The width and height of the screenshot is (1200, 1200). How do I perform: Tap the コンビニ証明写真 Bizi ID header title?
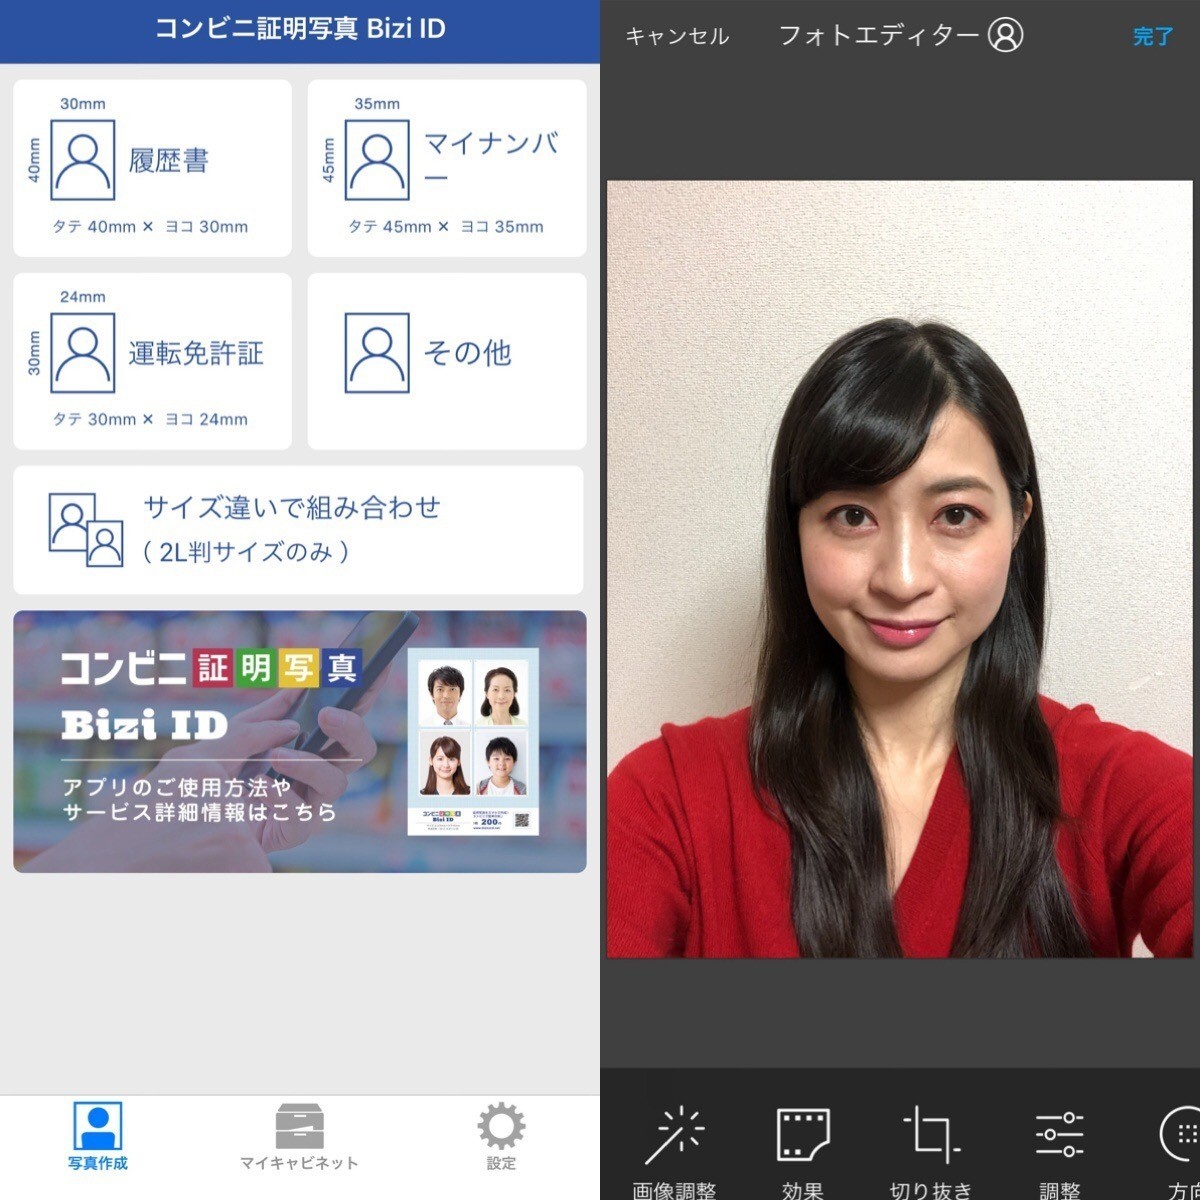pyautogui.click(x=300, y=29)
